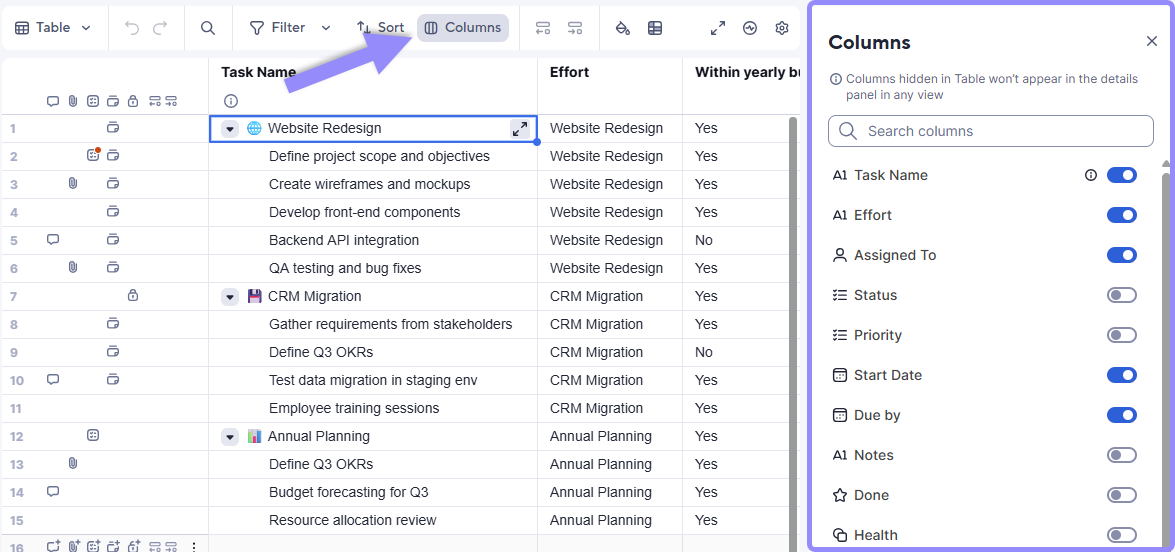Viewport: 1175px width, 552px height.
Task: Click the Effort column header
Action: point(610,86)
